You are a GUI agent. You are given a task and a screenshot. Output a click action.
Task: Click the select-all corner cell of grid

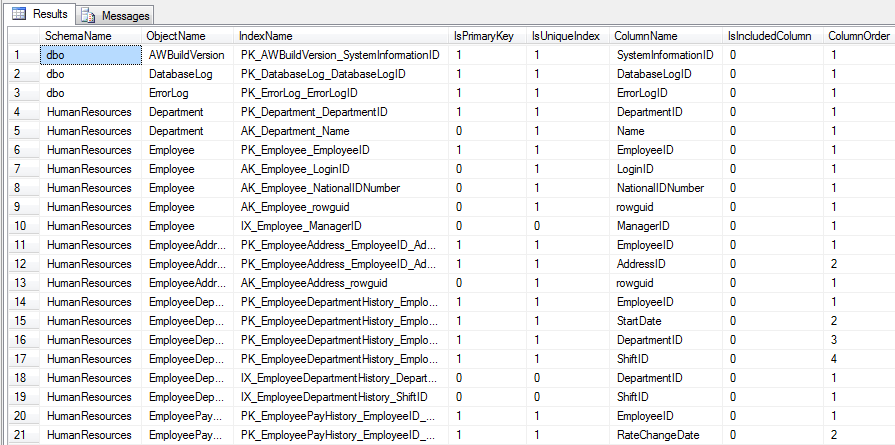click(x=20, y=36)
